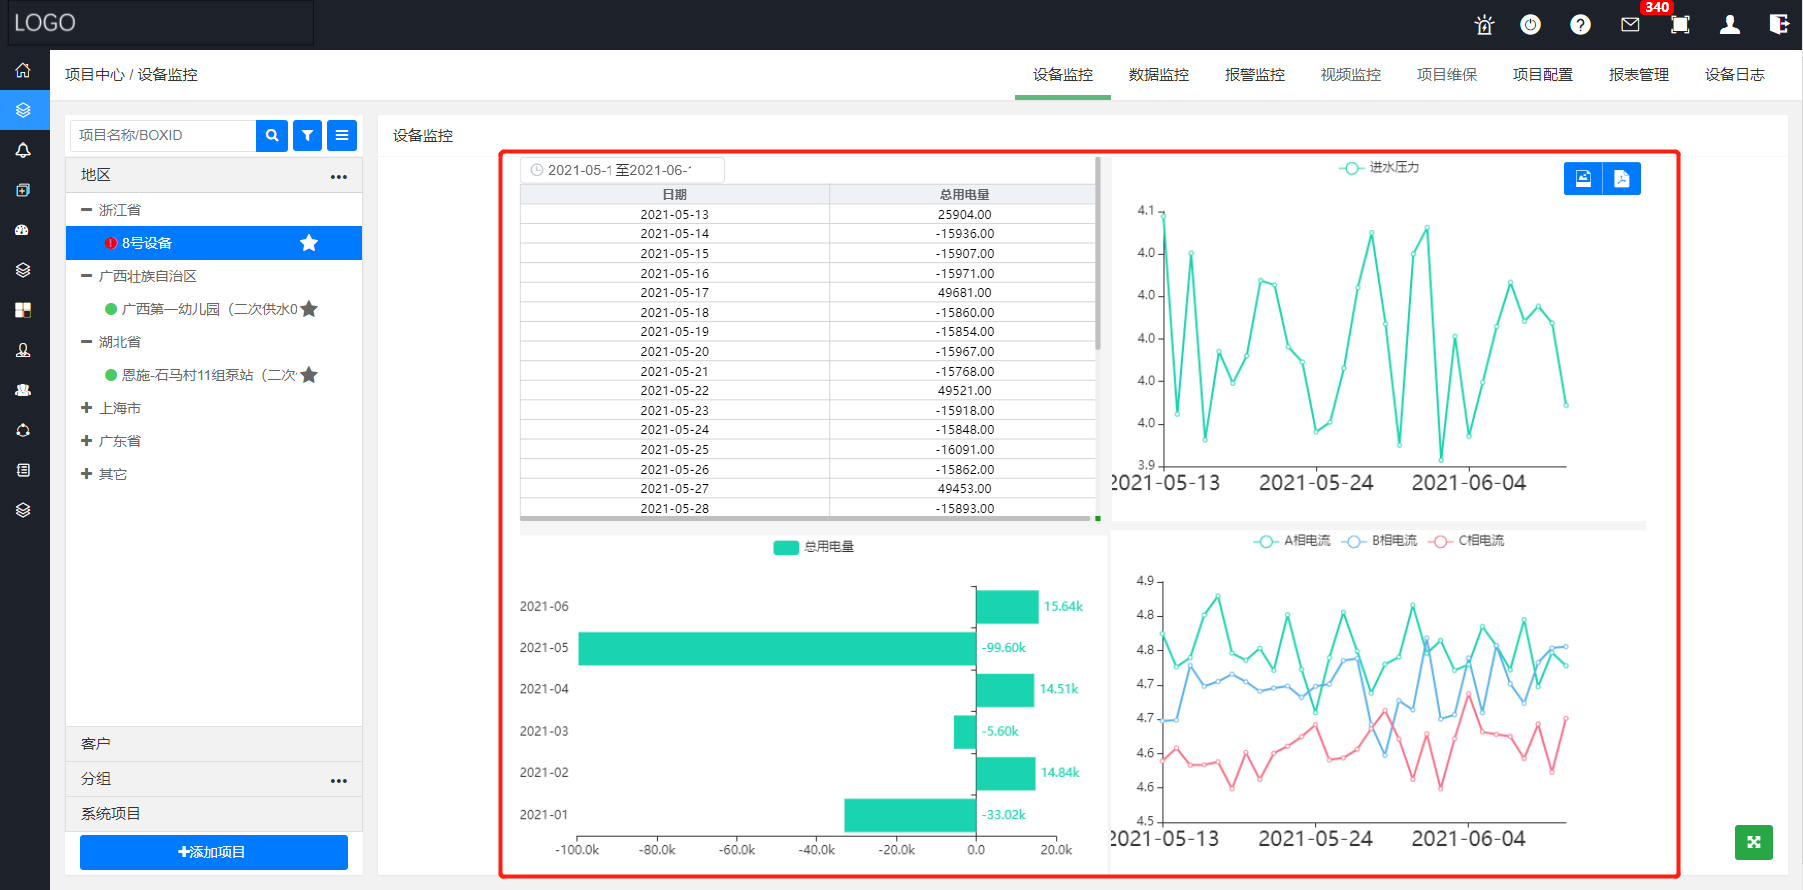Click the 添加项目 button
This screenshot has width=1803, height=890.
(214, 852)
